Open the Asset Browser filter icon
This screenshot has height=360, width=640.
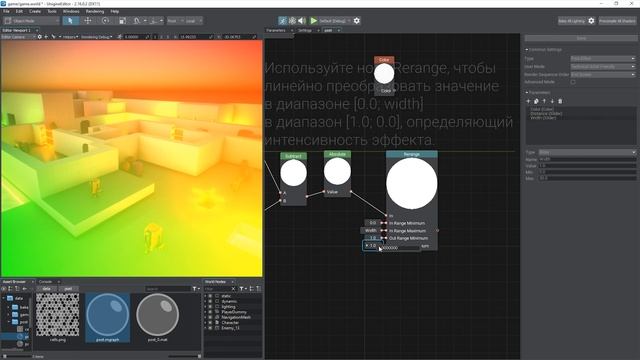pos(195,289)
